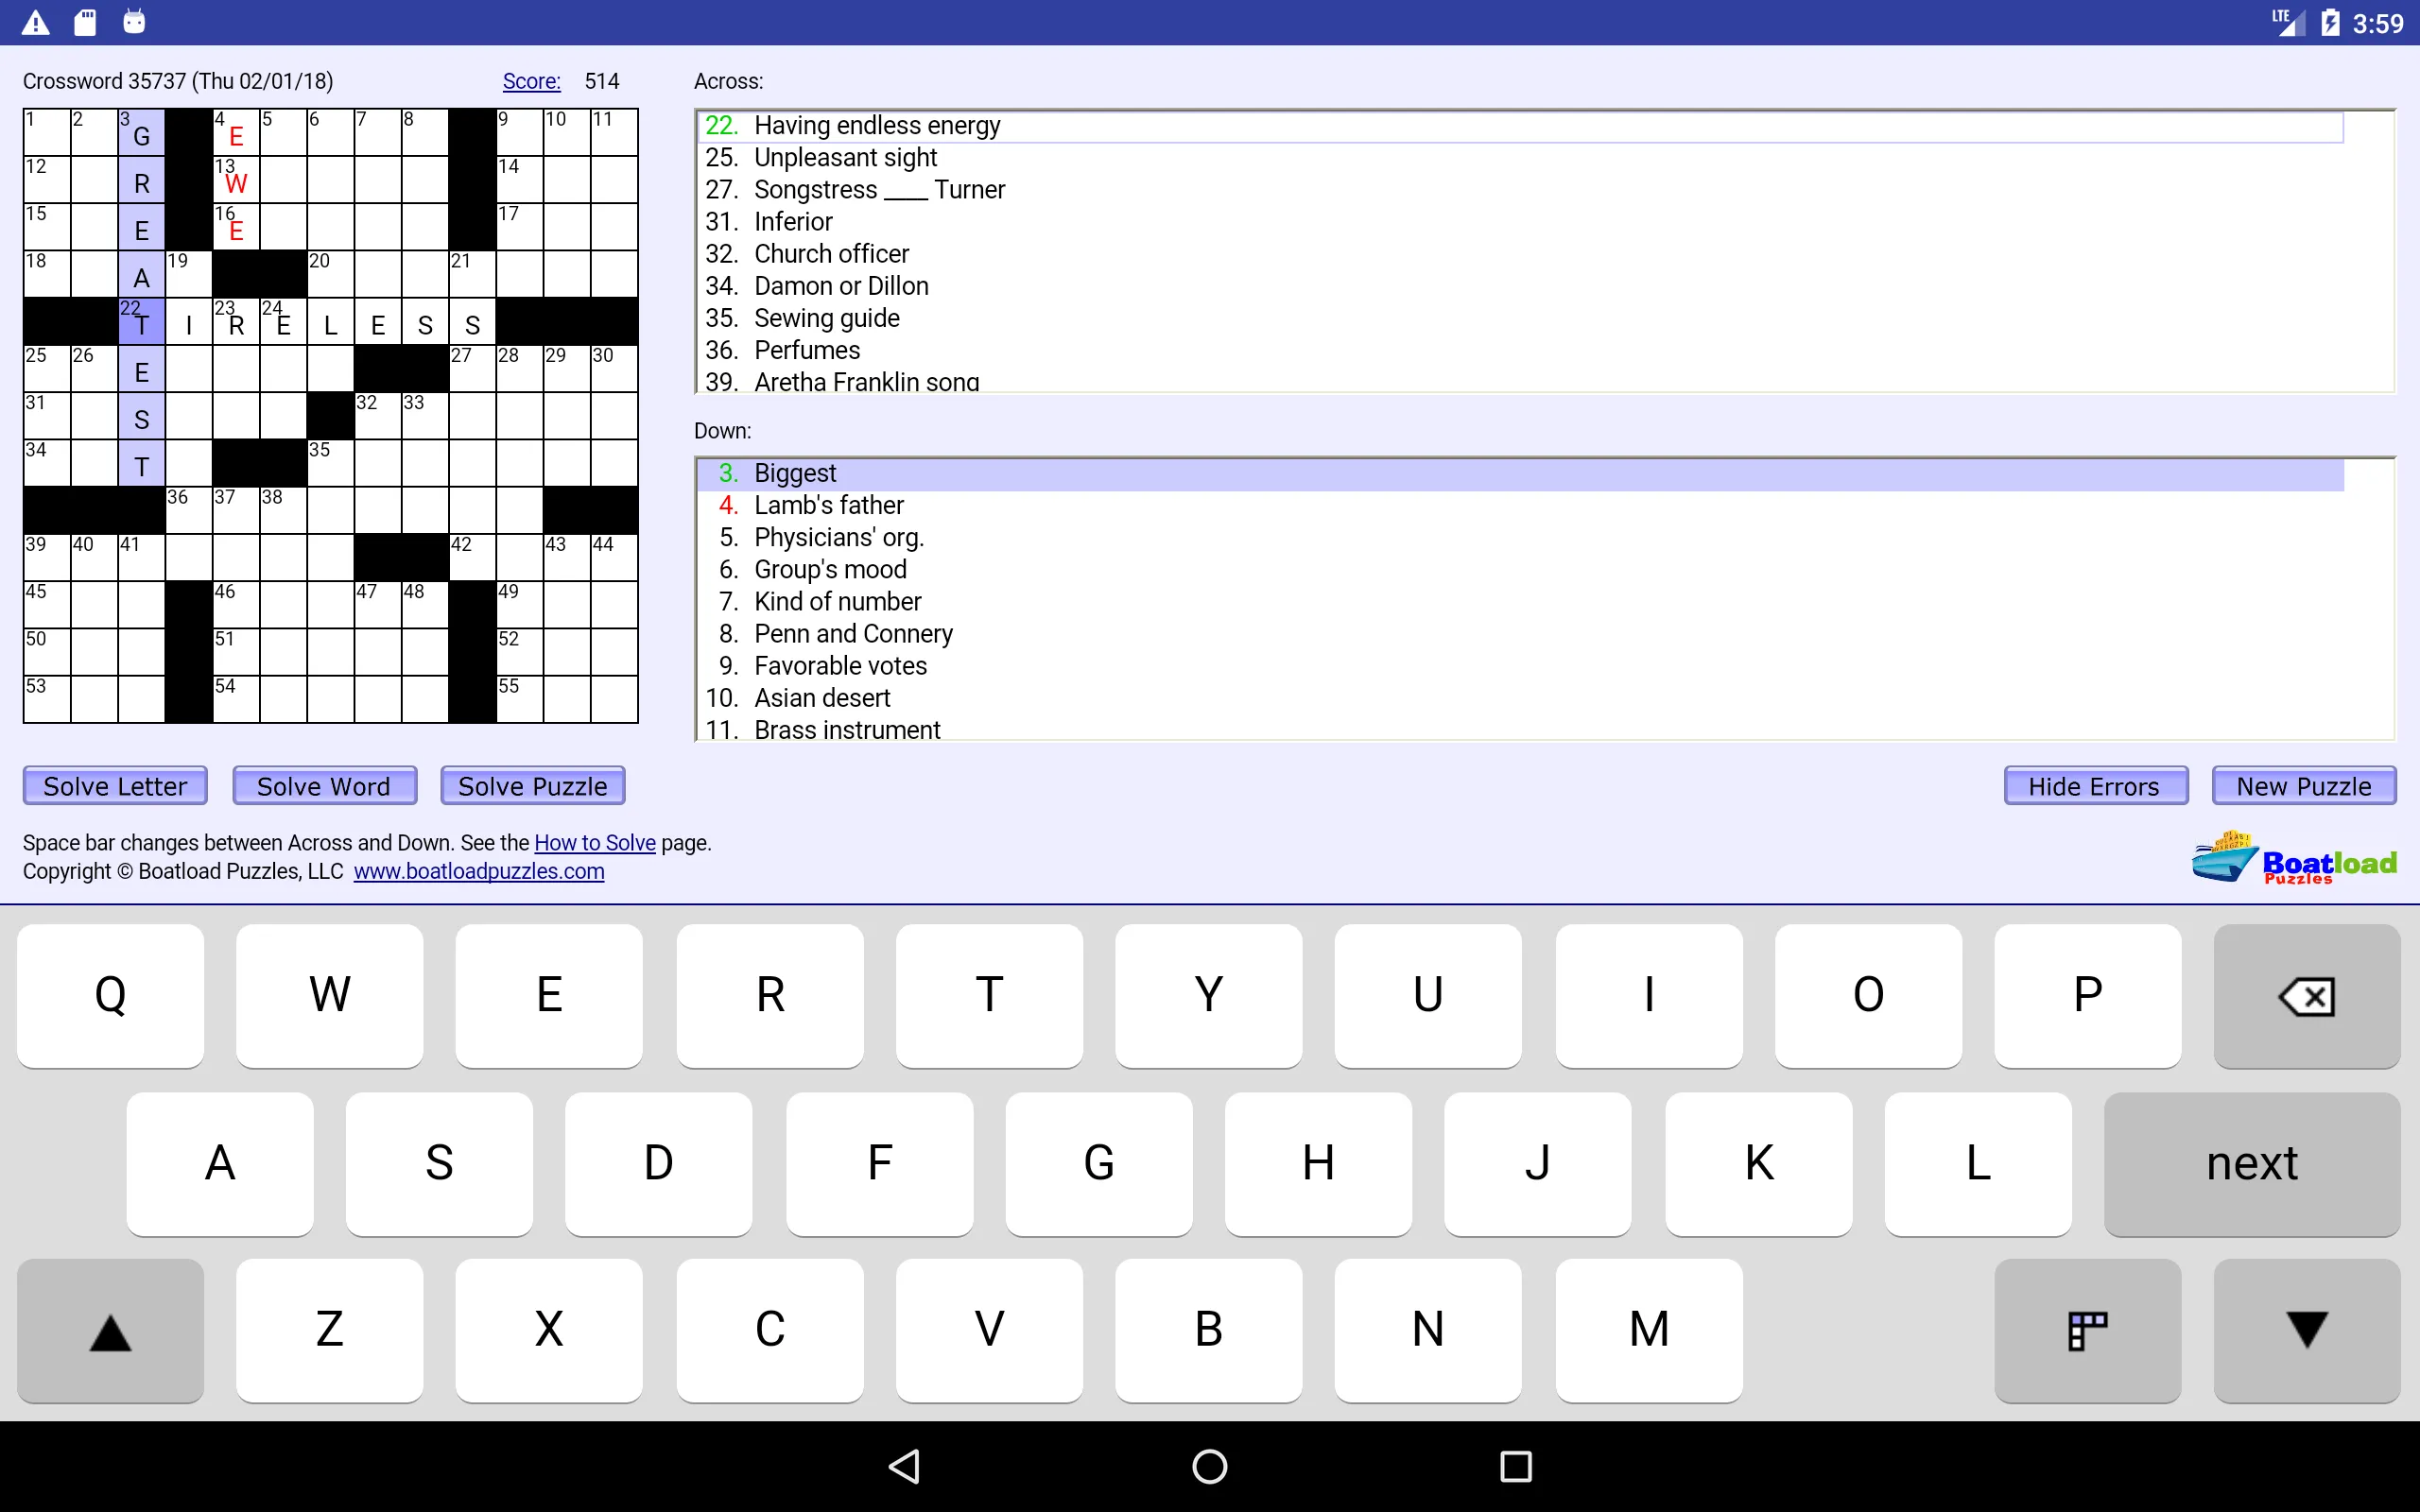
Task: Click the Solve Word button
Action: [x=322, y=783]
